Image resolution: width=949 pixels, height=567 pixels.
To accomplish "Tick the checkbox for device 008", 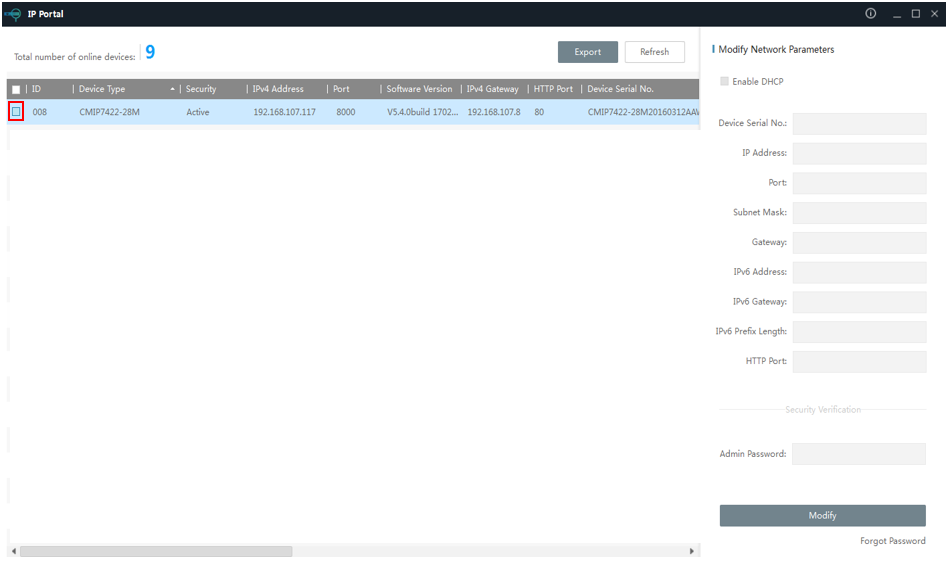I will click(x=16, y=112).
